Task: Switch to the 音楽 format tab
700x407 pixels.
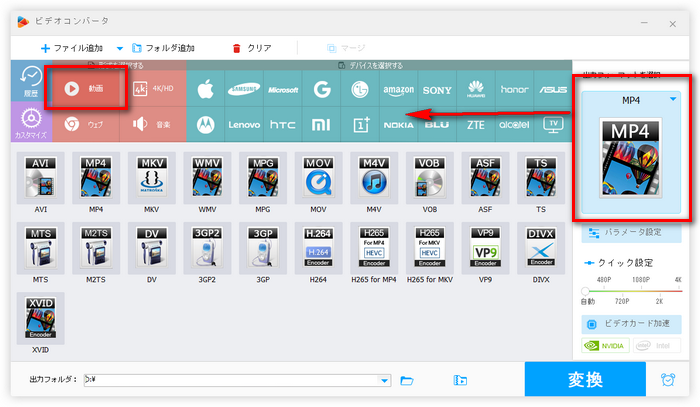Action: [x=152, y=125]
